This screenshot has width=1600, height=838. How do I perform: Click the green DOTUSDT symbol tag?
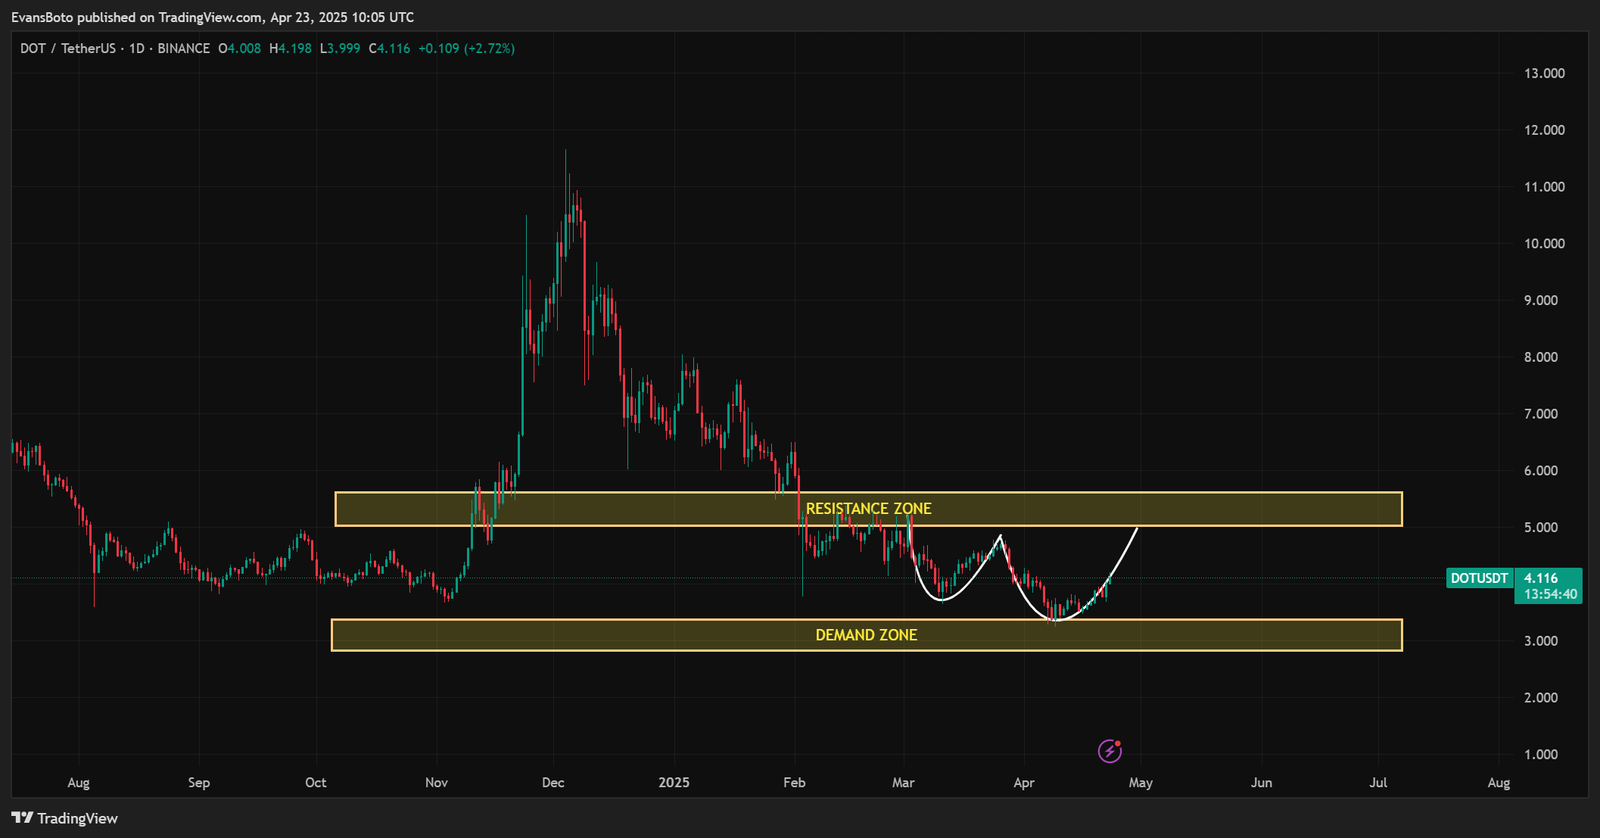(1479, 578)
